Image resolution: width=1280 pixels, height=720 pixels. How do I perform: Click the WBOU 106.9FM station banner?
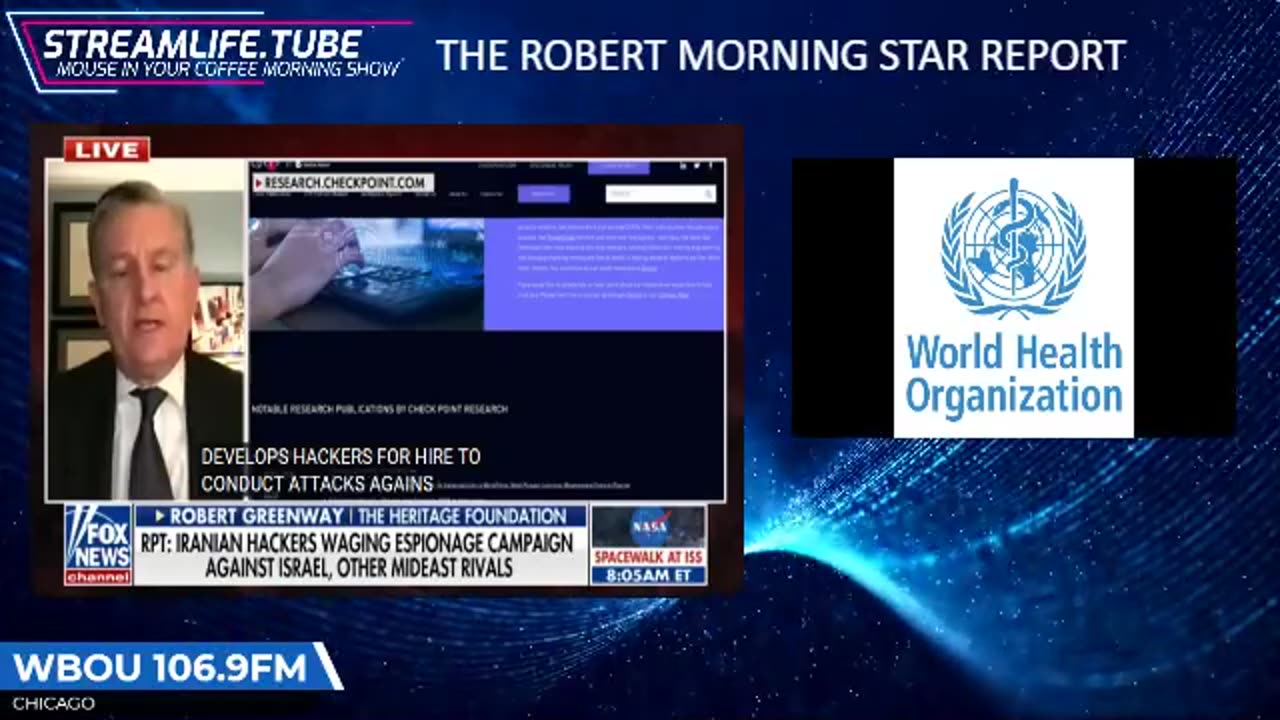170,668
